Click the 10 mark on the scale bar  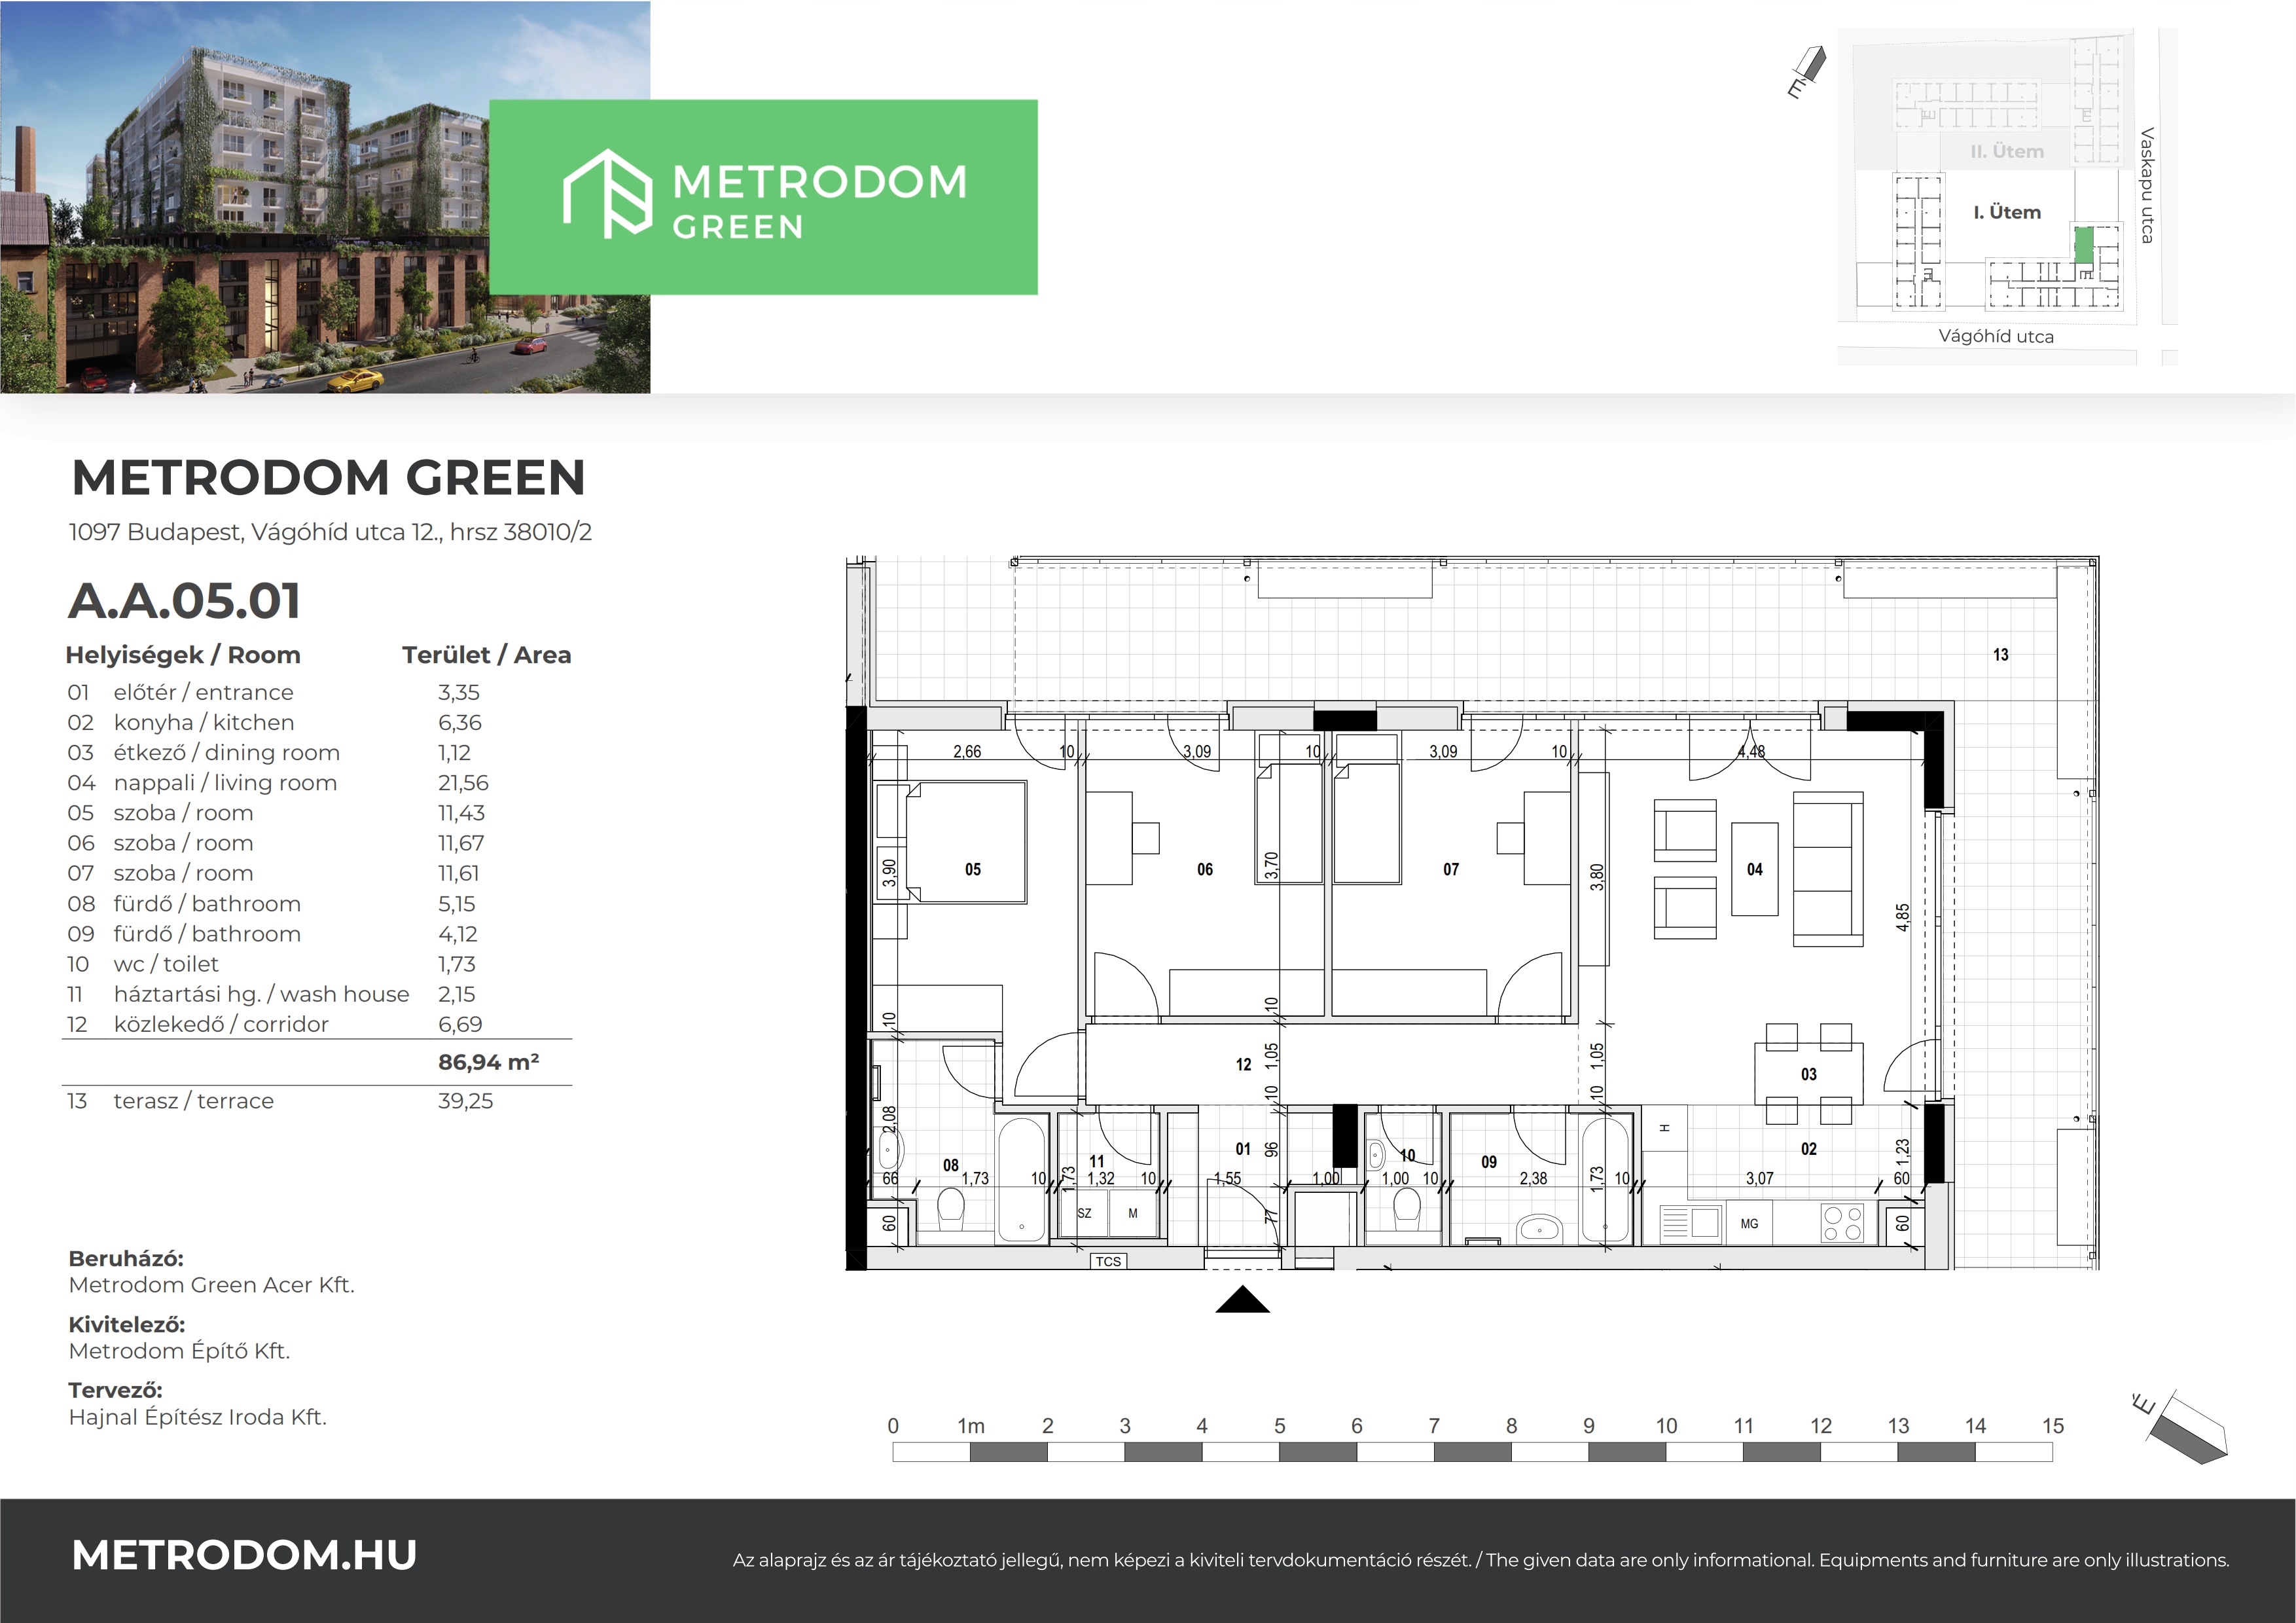click(x=1666, y=1426)
